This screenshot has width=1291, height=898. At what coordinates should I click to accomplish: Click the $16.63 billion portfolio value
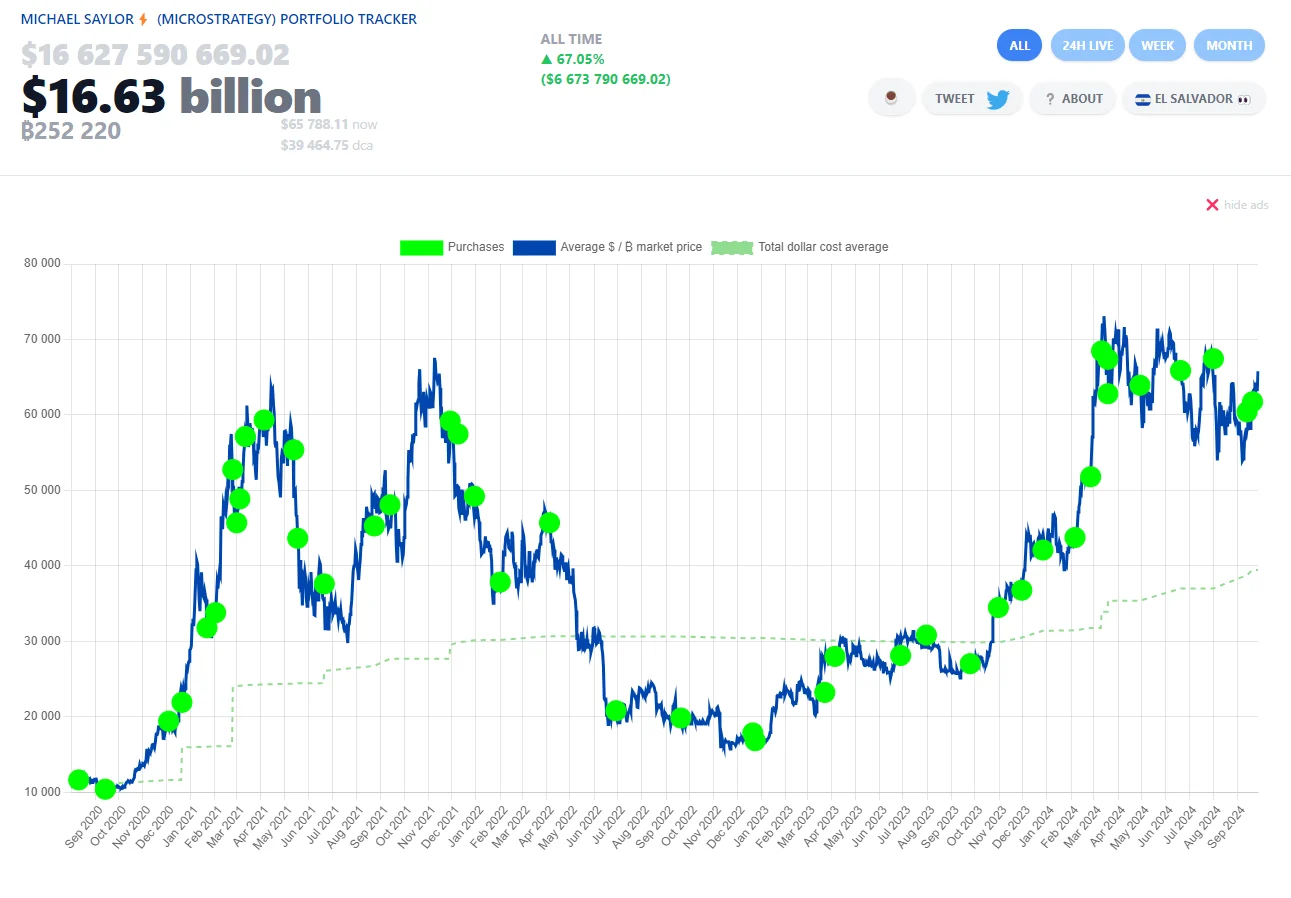pyautogui.click(x=171, y=97)
